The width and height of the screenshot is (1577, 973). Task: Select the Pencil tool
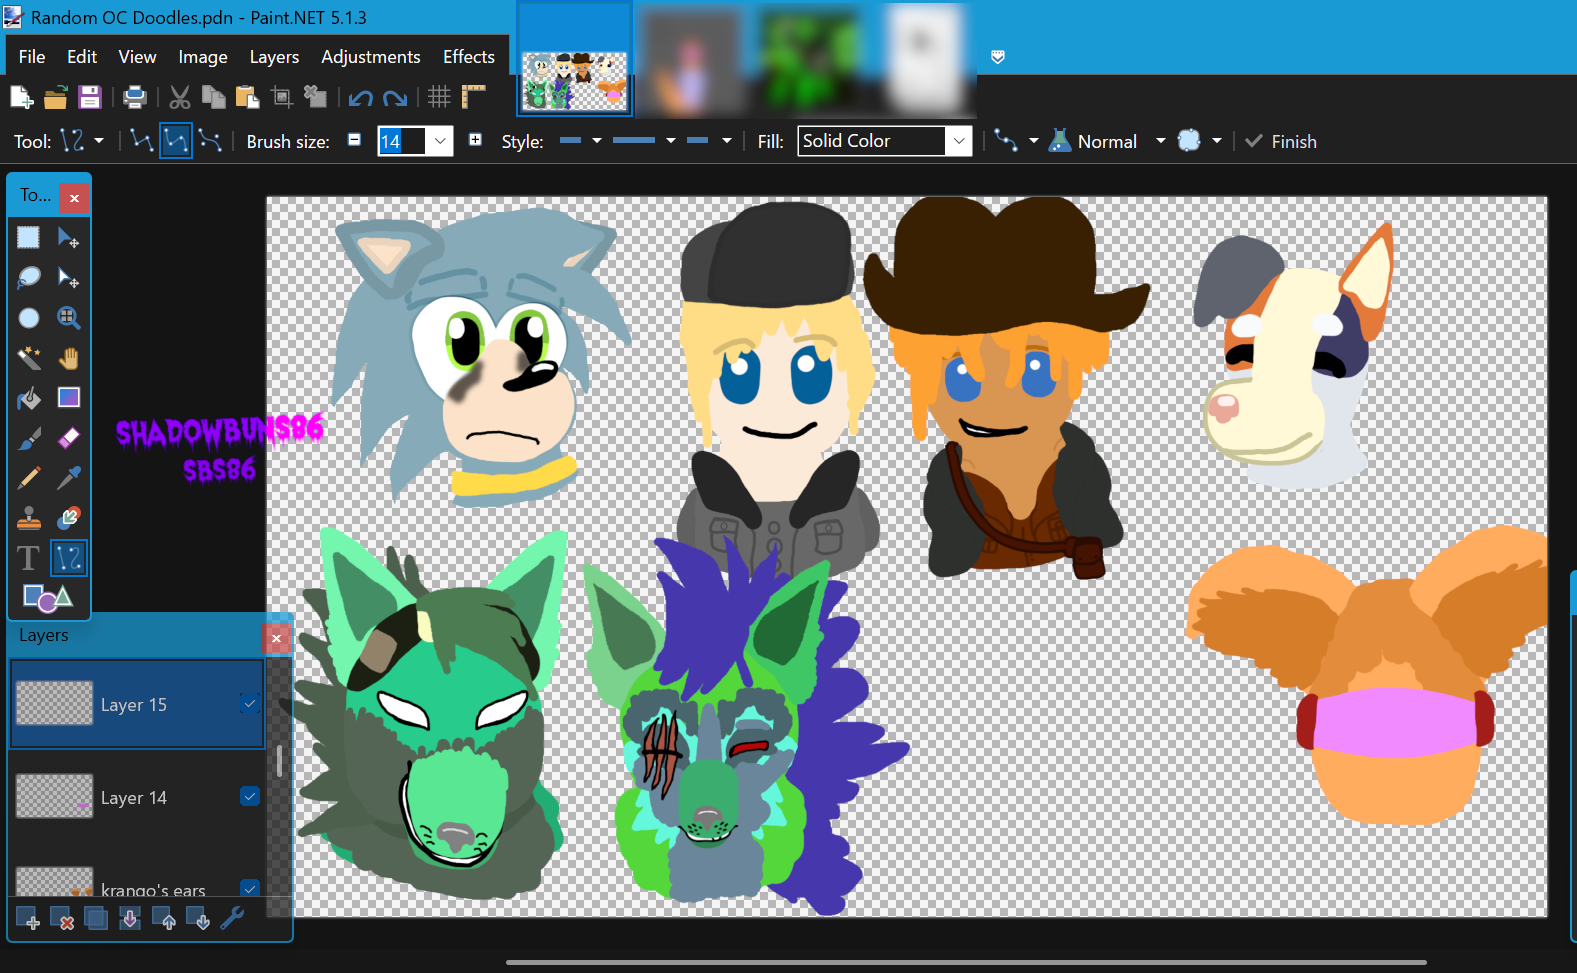(28, 478)
